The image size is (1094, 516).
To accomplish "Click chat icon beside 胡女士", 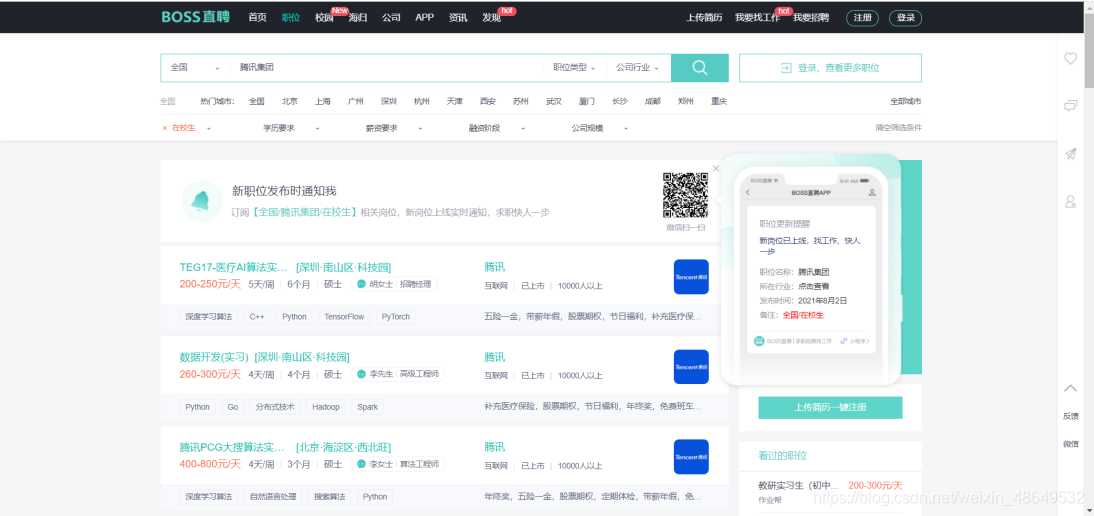I will (361, 284).
